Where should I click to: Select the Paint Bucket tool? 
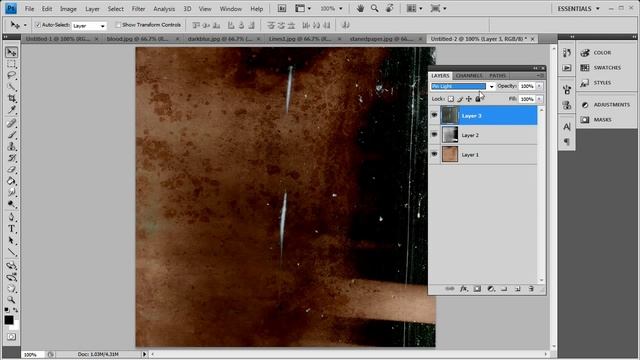(x=11, y=180)
